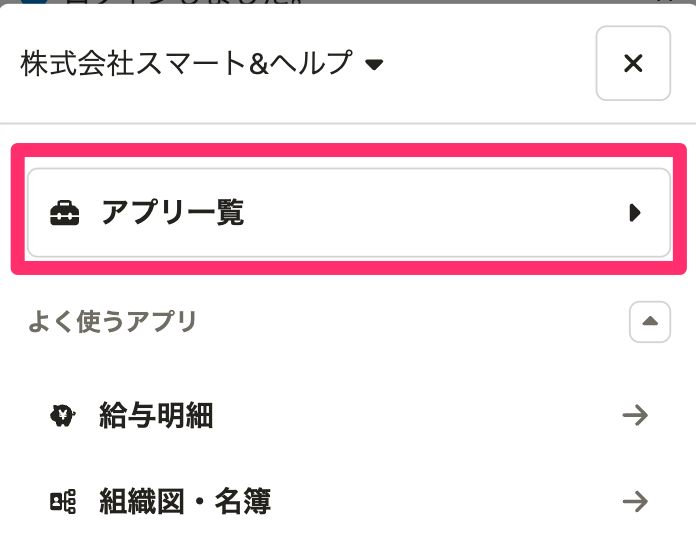Click the 株式会社スマート&ヘルプ company name text

(186, 63)
